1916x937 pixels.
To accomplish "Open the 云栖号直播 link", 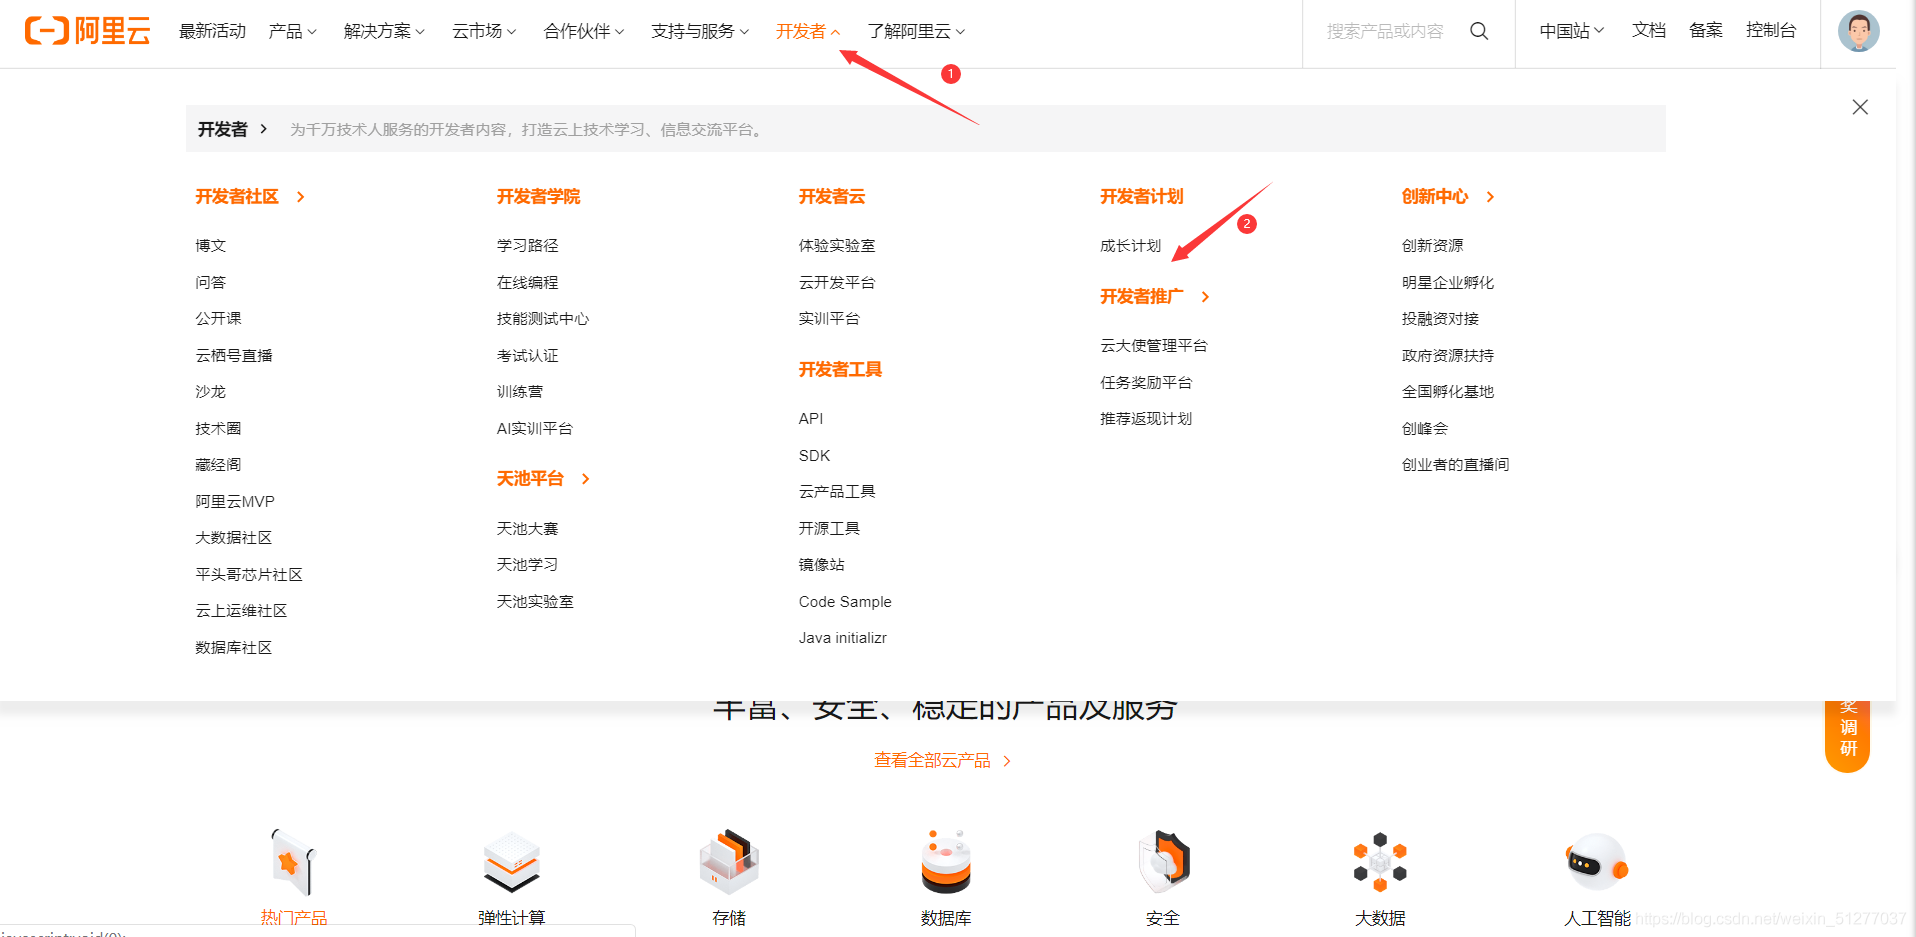I will [234, 355].
